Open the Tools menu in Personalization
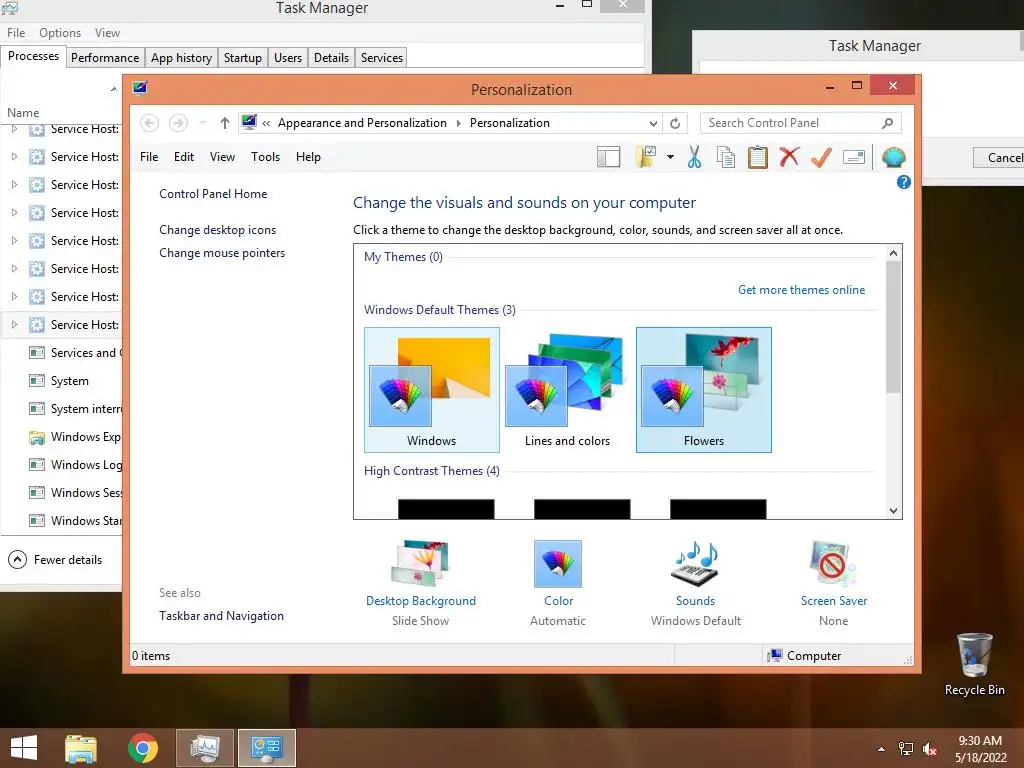Viewport: 1024px width, 768px height. [265, 157]
